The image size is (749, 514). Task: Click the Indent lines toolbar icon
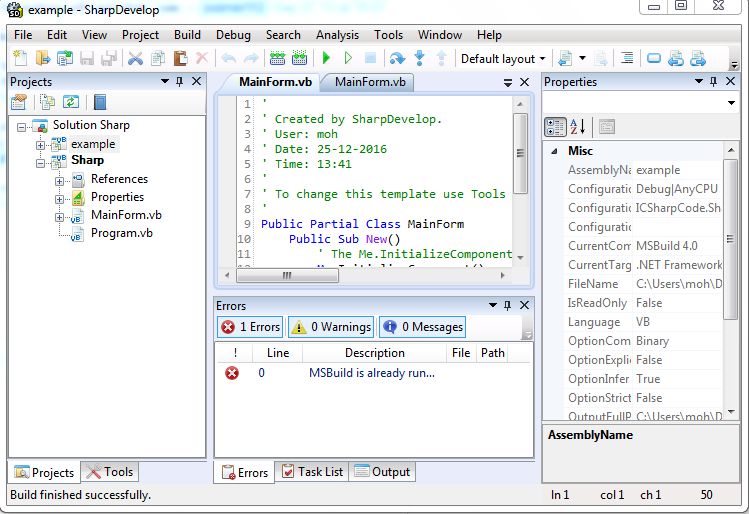coord(627,58)
